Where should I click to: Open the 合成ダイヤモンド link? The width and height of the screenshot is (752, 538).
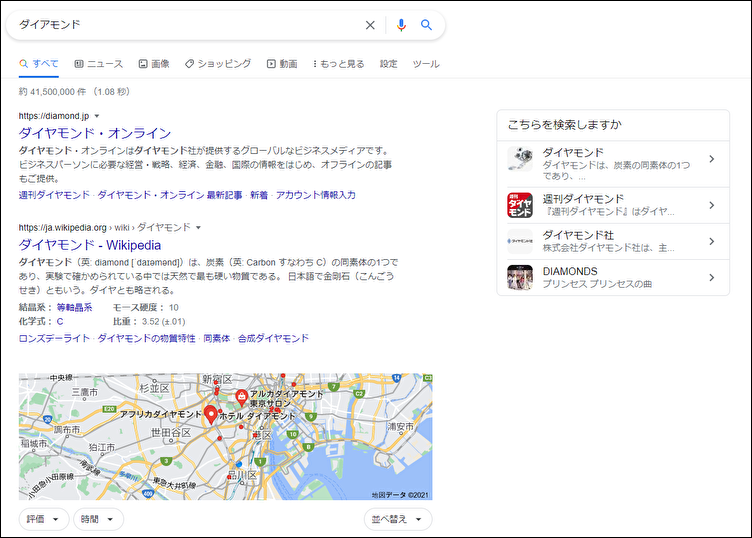coord(273,338)
